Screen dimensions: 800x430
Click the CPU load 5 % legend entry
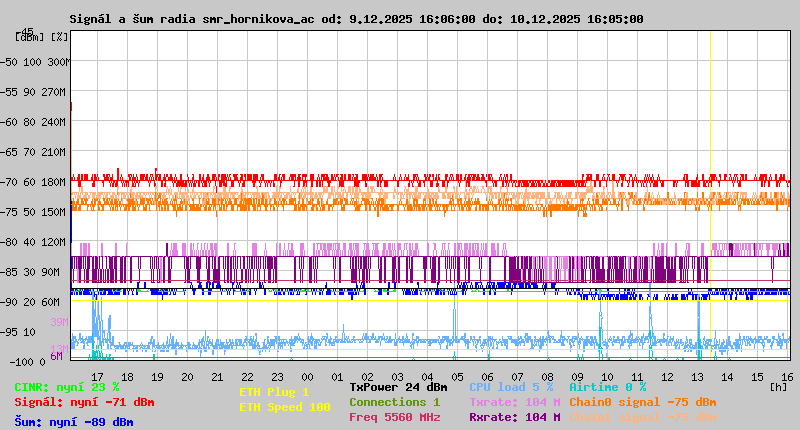point(511,386)
